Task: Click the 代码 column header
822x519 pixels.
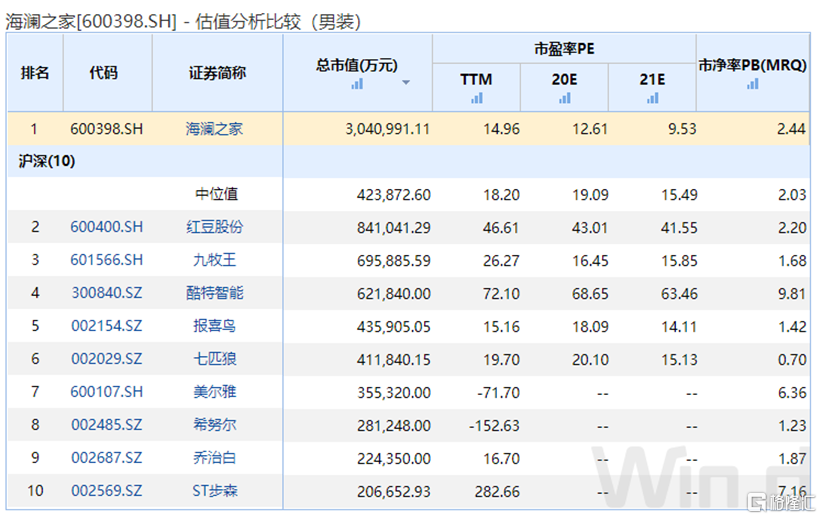Action: 103,73
